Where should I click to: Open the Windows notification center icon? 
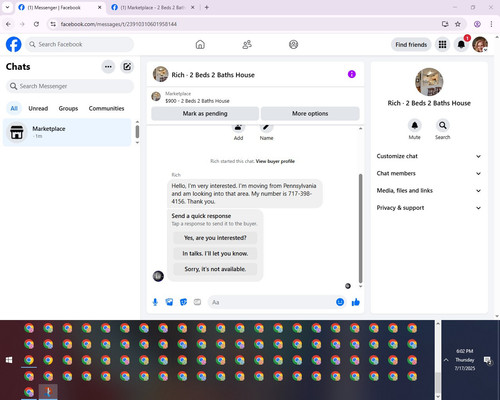(x=488, y=360)
